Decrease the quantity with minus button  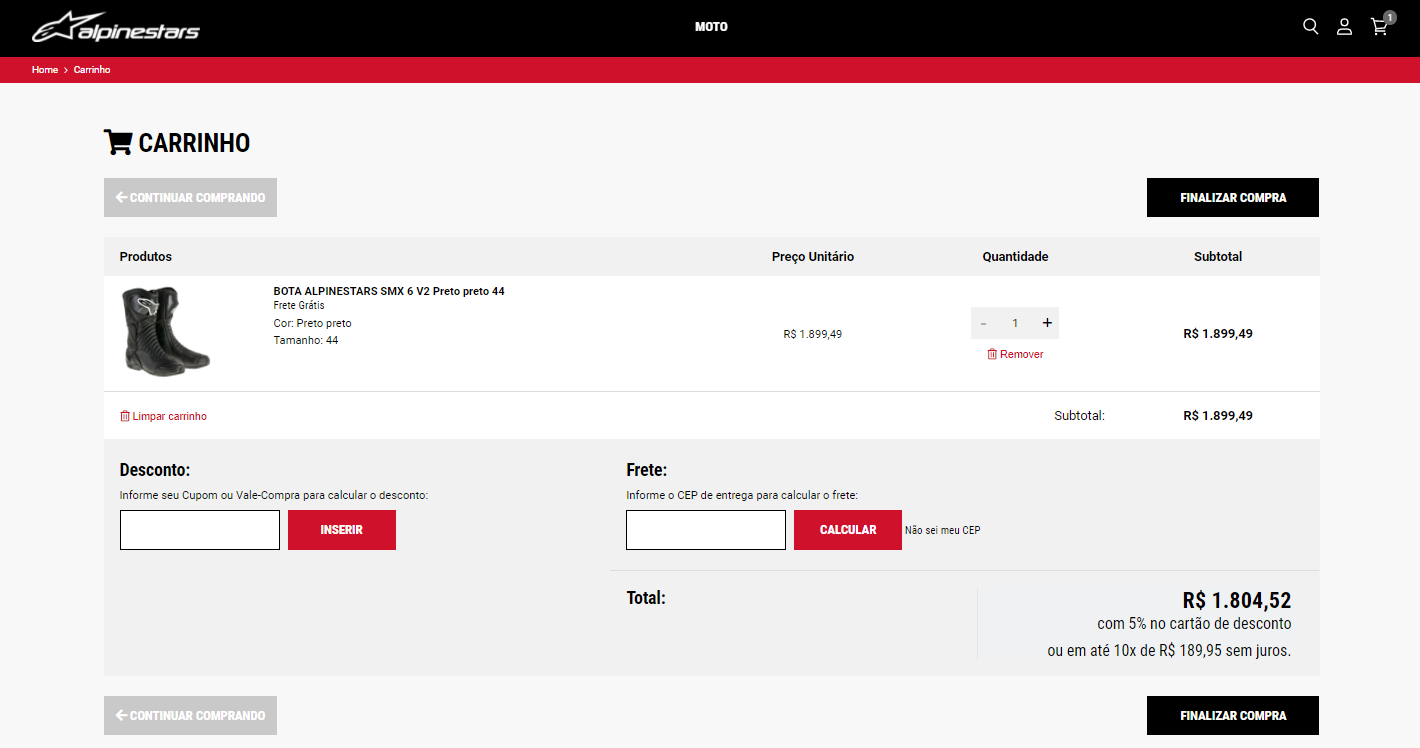pos(983,323)
